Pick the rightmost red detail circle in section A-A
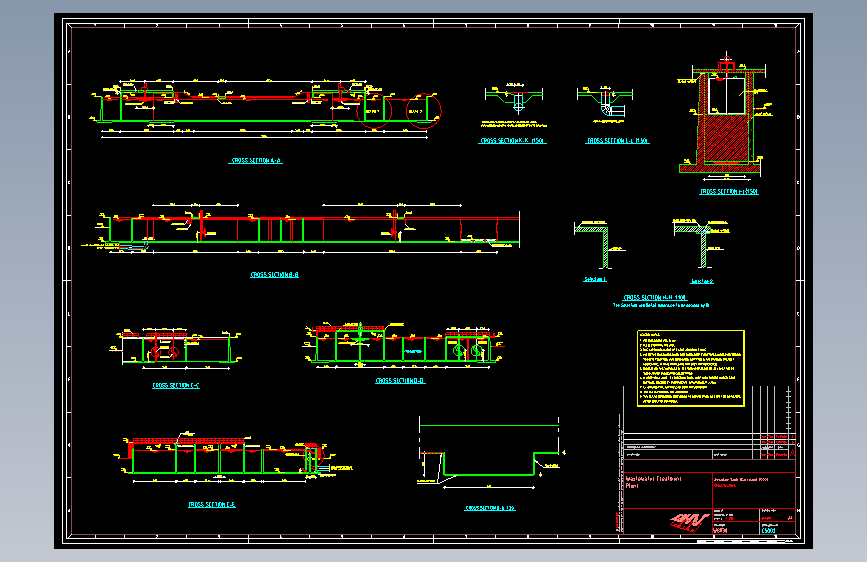 click(x=424, y=111)
